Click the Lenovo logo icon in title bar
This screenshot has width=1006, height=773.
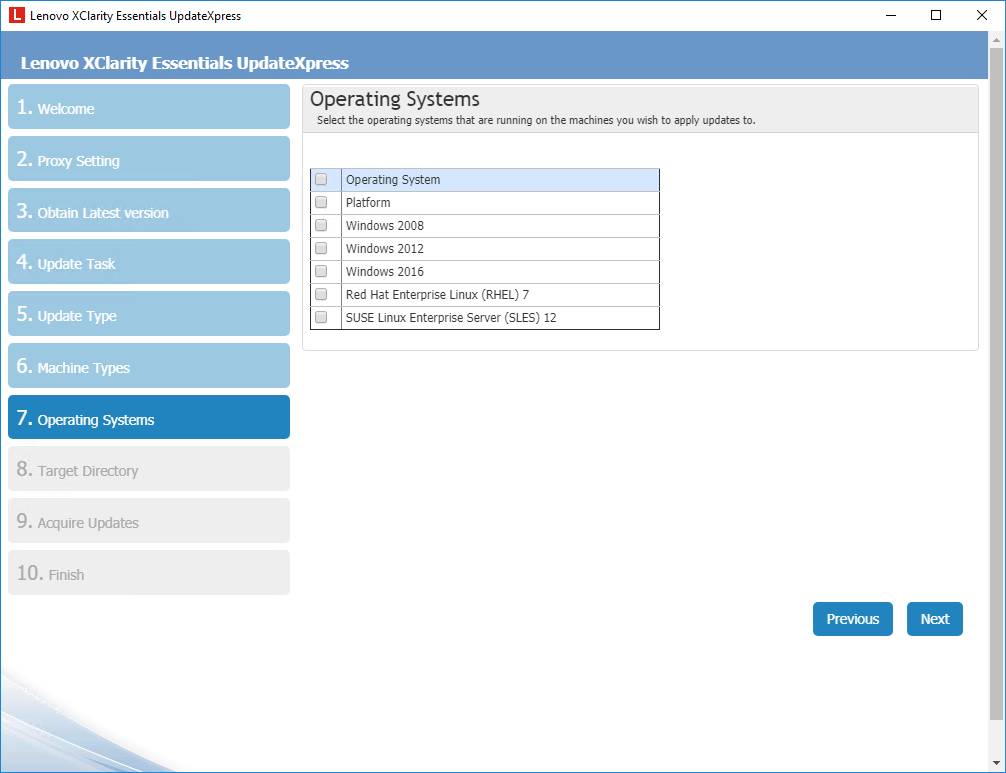16,15
